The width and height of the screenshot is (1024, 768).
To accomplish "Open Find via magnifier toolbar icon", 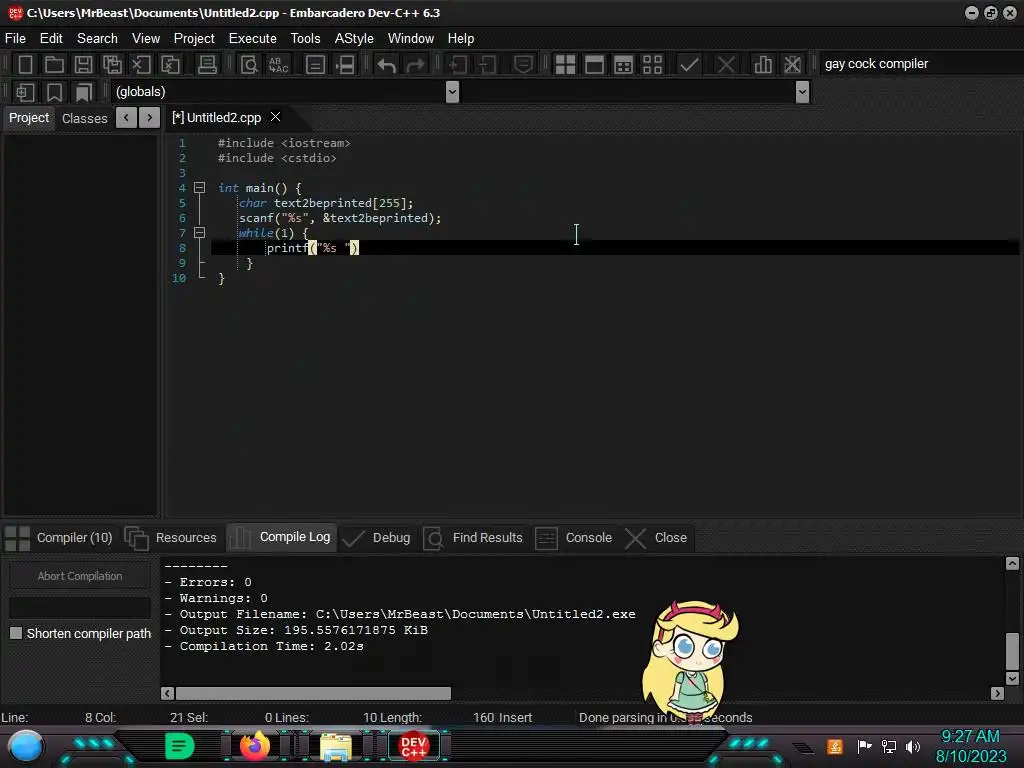I will pyautogui.click(x=249, y=64).
